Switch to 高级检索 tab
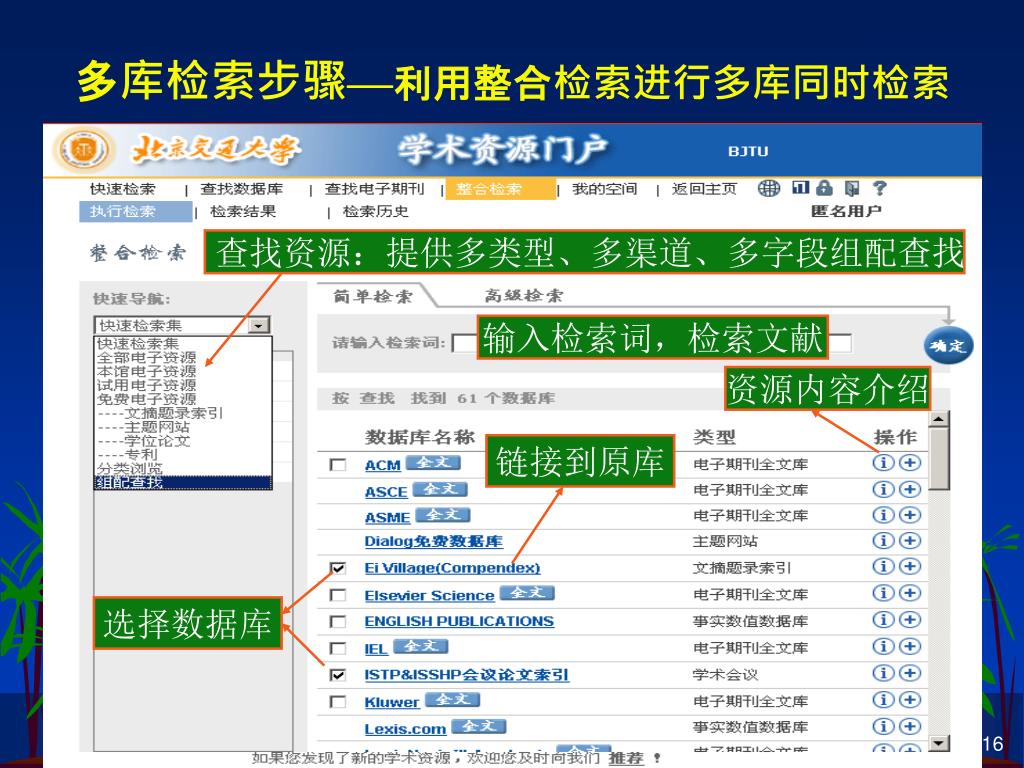 [524, 296]
